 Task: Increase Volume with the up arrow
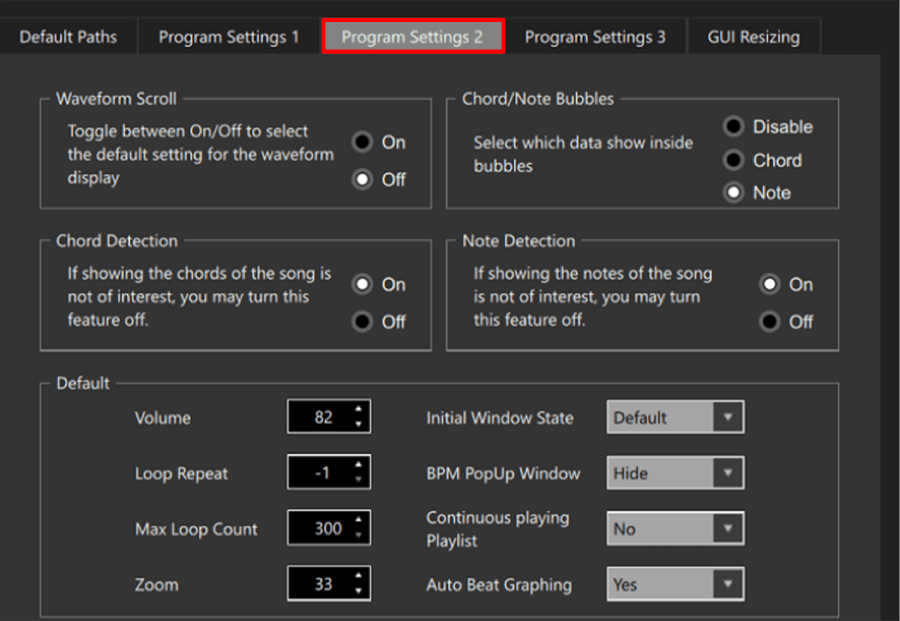pyautogui.click(x=358, y=410)
